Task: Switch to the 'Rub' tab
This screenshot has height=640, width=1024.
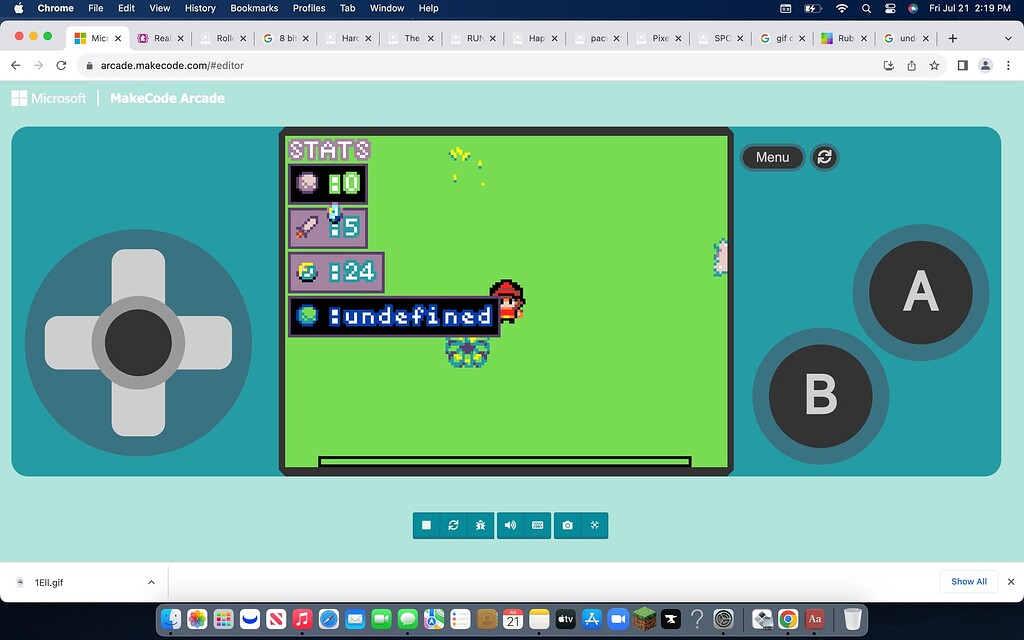Action: pyautogui.click(x=845, y=39)
